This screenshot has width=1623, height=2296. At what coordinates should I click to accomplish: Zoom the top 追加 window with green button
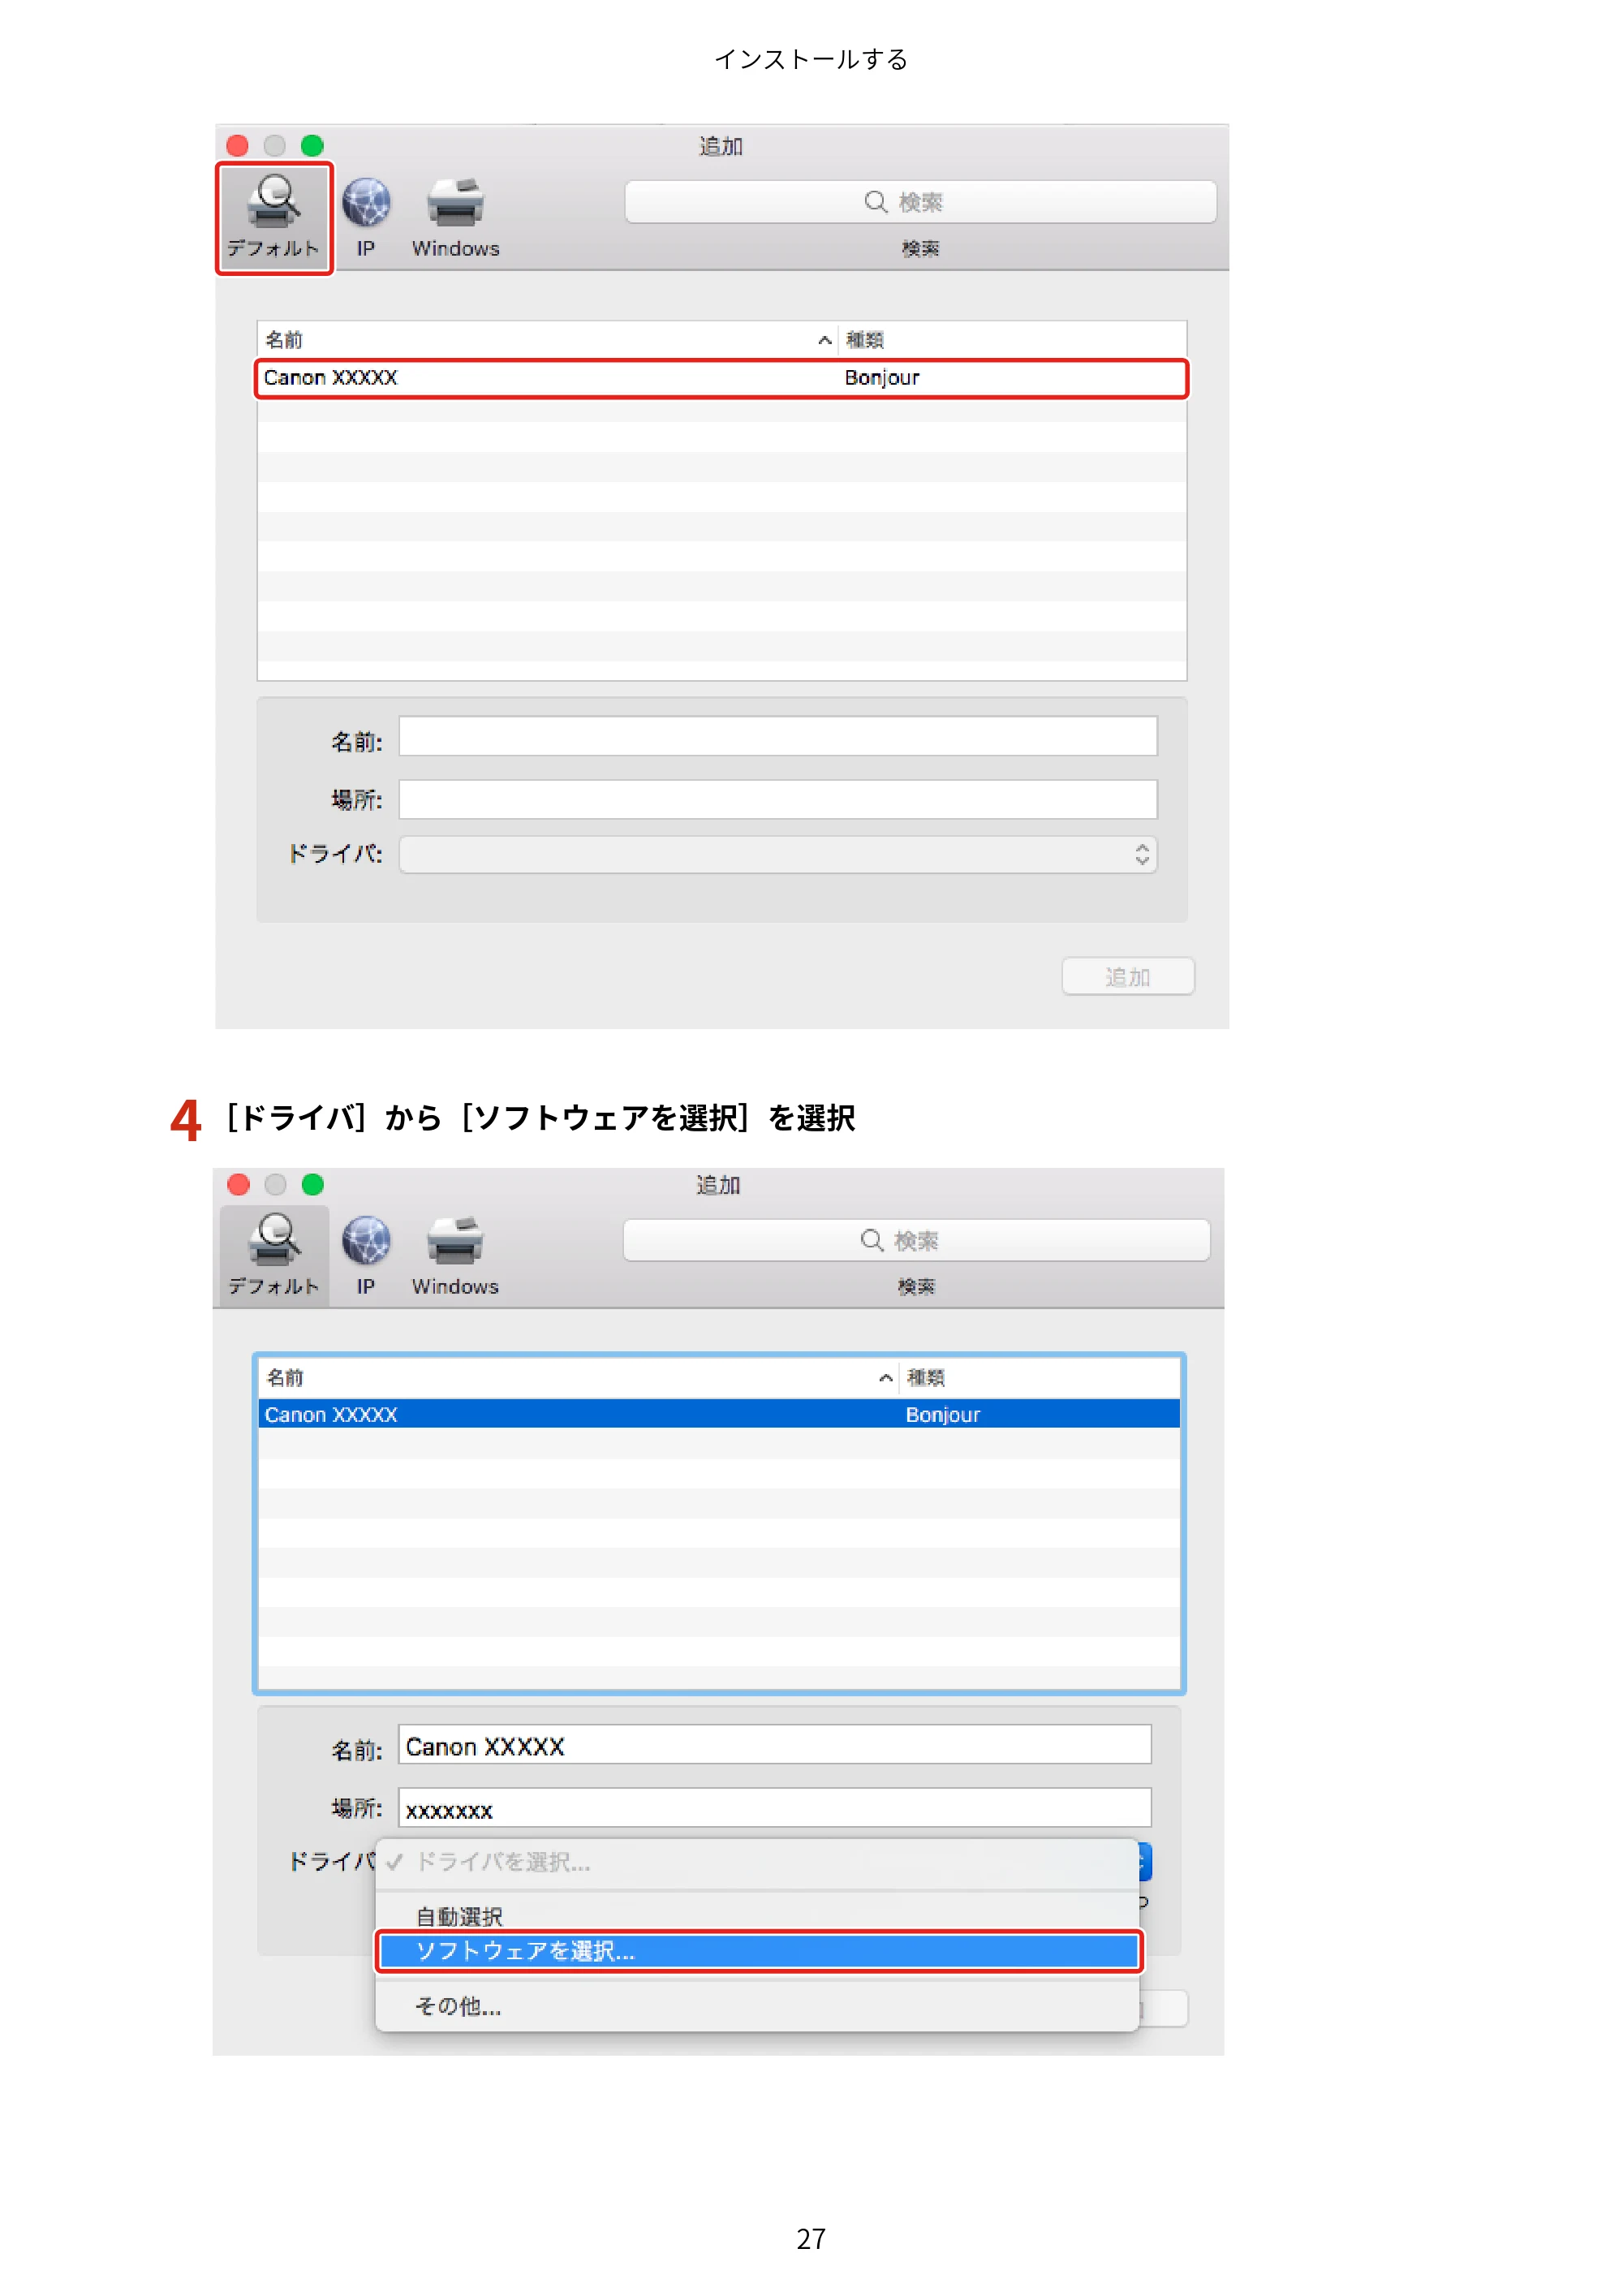coord(312,146)
